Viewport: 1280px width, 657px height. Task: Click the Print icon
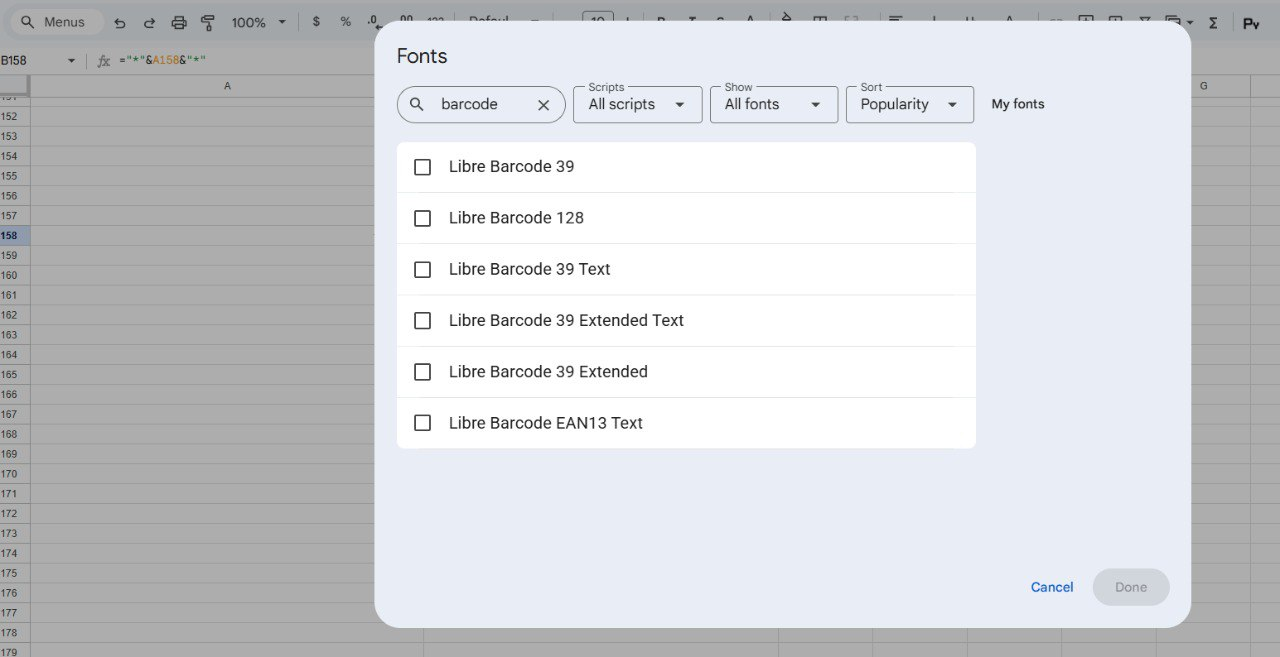pos(179,23)
